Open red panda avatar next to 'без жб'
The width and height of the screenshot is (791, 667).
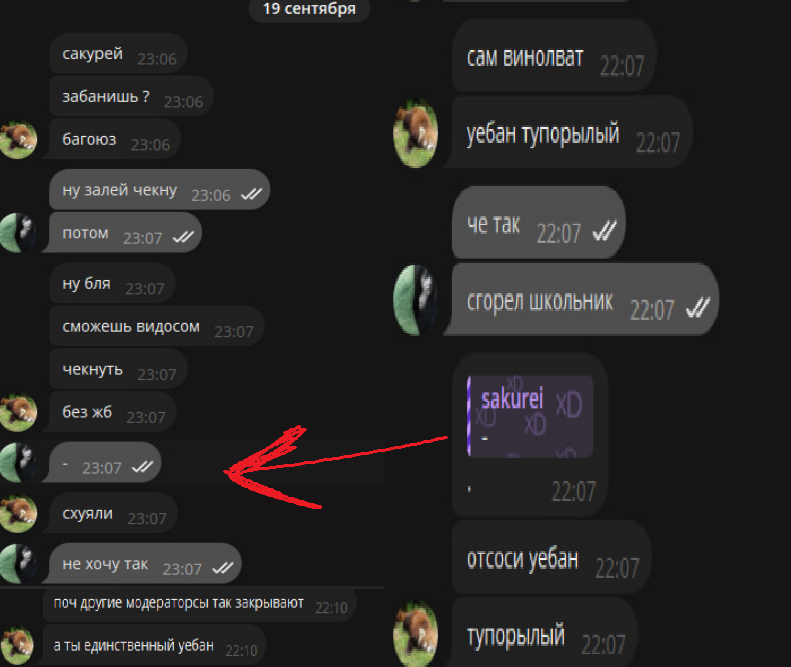18,412
